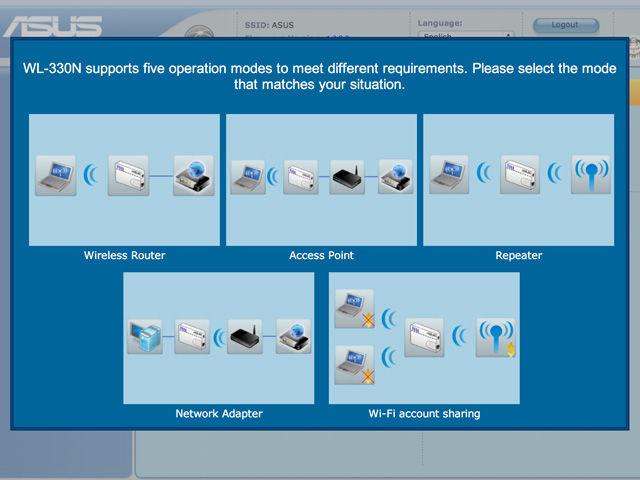Click WL-330N device icon in Access Point diagram
This screenshot has height=480, width=640.
tap(301, 177)
